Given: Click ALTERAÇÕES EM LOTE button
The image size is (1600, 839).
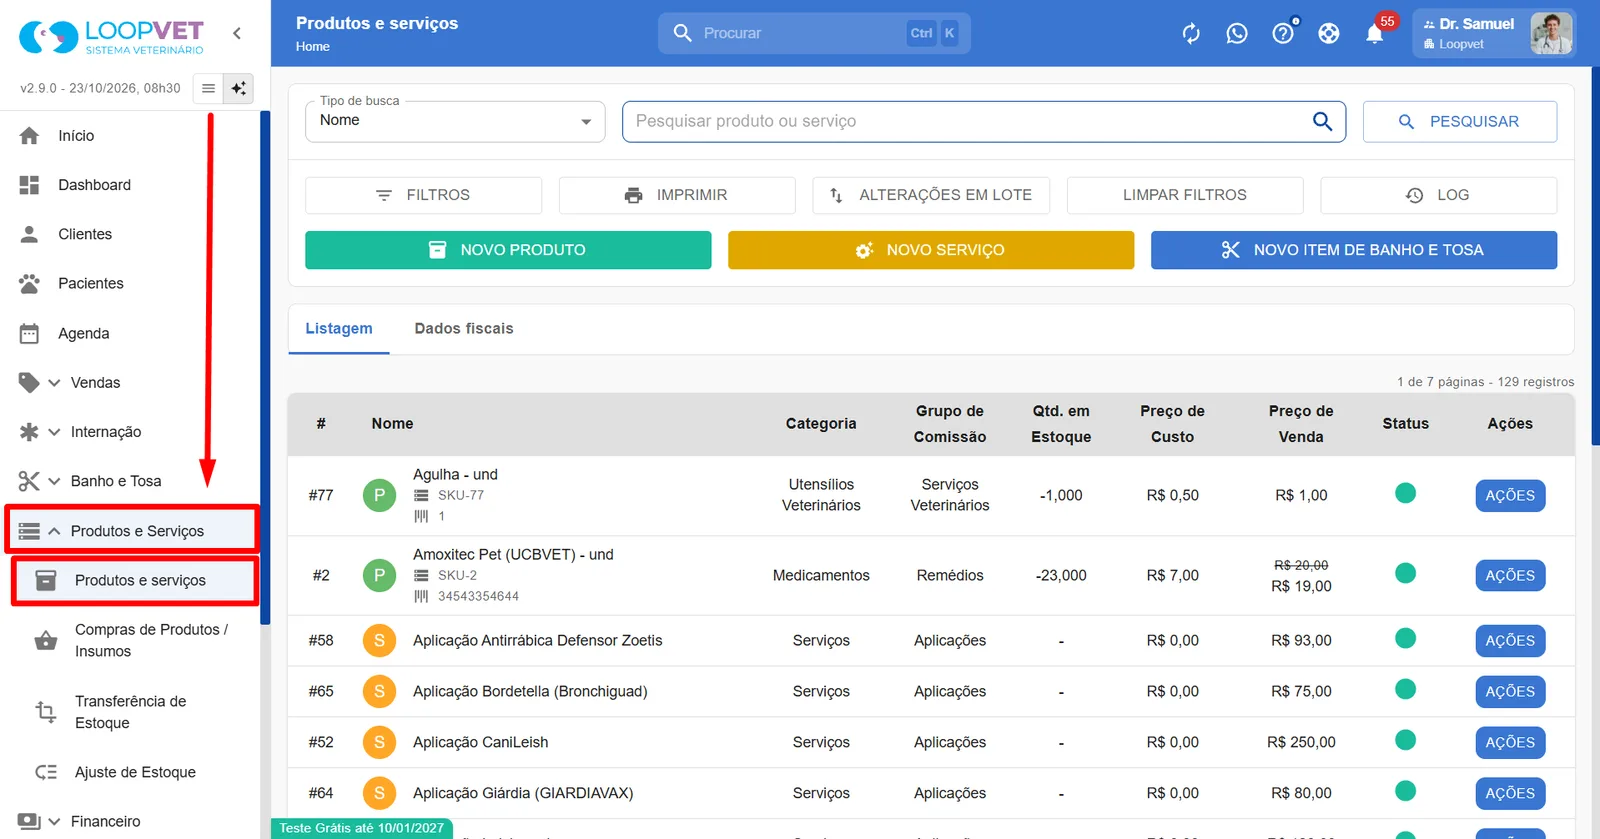Looking at the screenshot, I should click(931, 195).
